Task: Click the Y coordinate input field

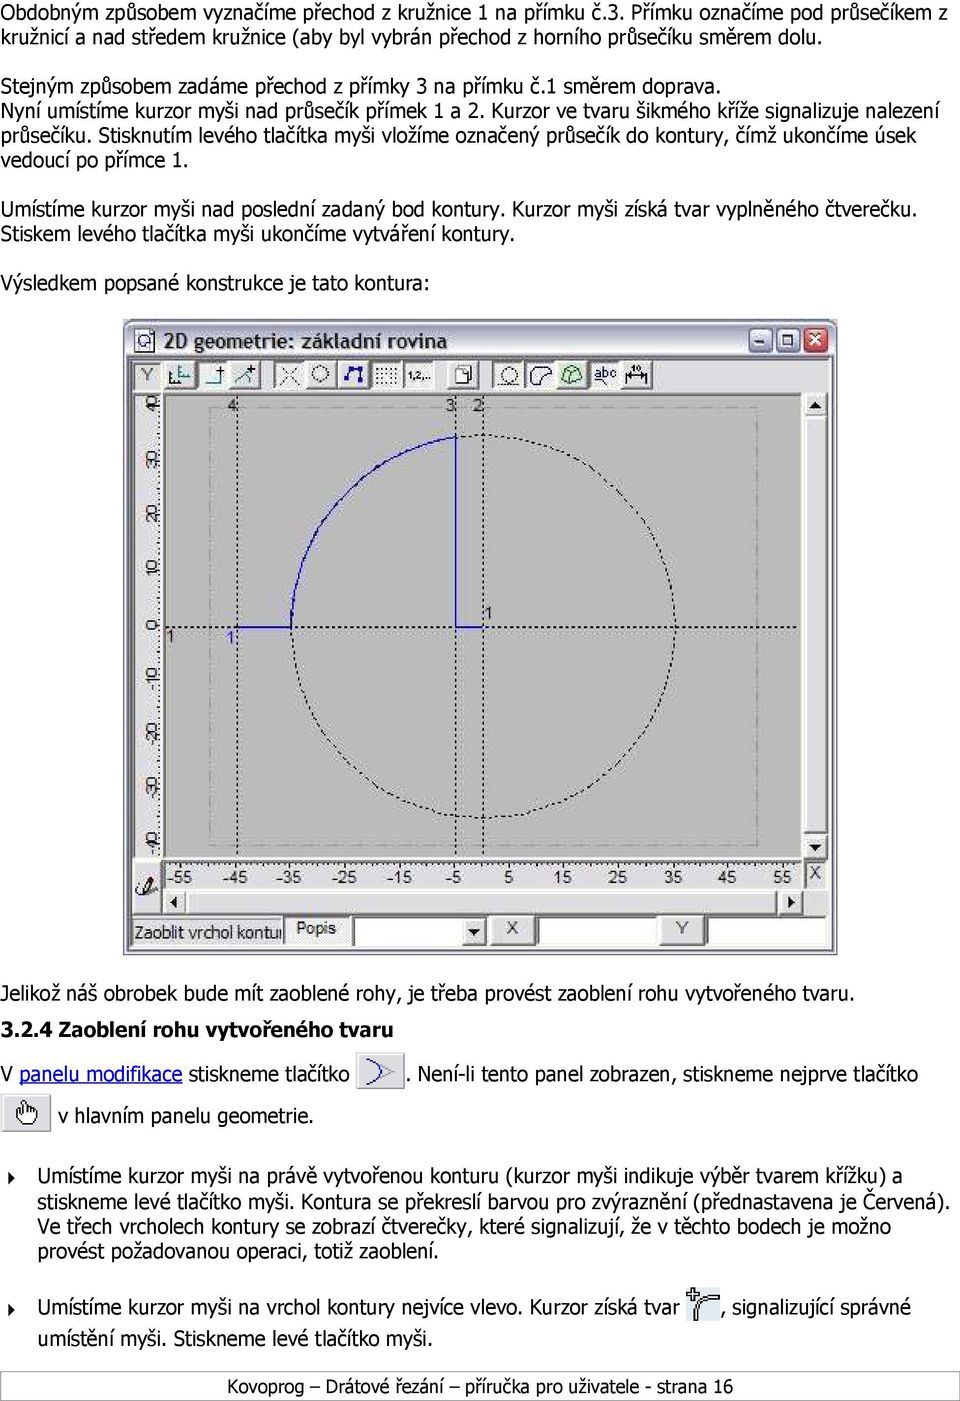Action: coord(768,931)
